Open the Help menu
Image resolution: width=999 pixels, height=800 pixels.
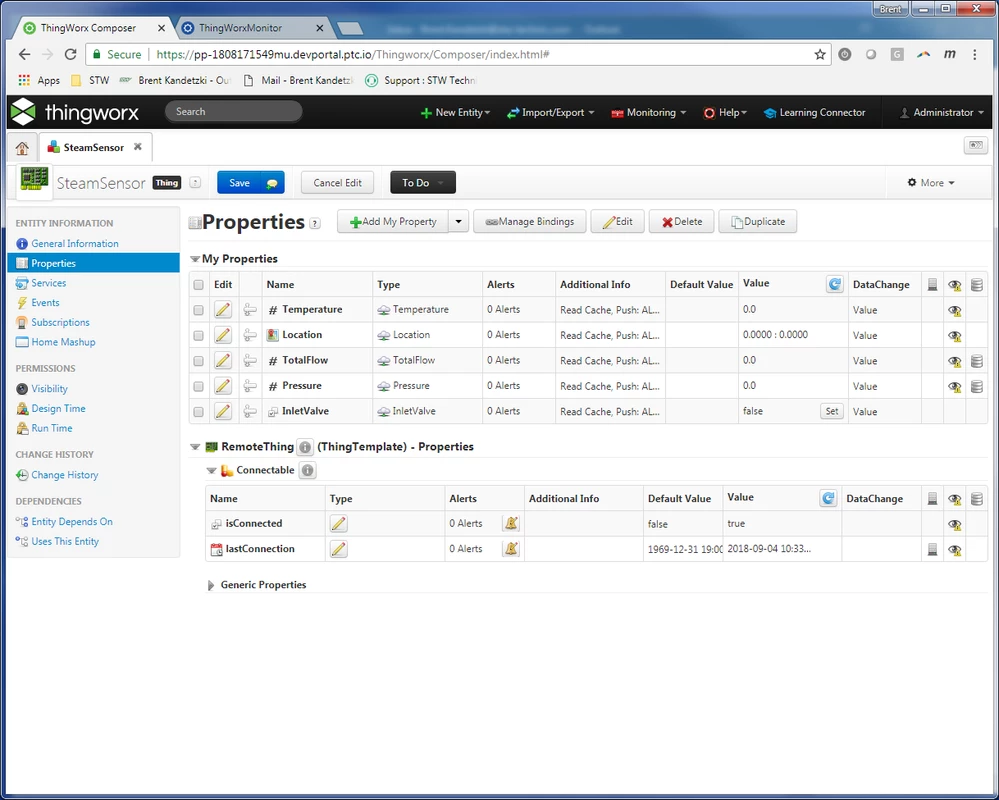click(725, 112)
